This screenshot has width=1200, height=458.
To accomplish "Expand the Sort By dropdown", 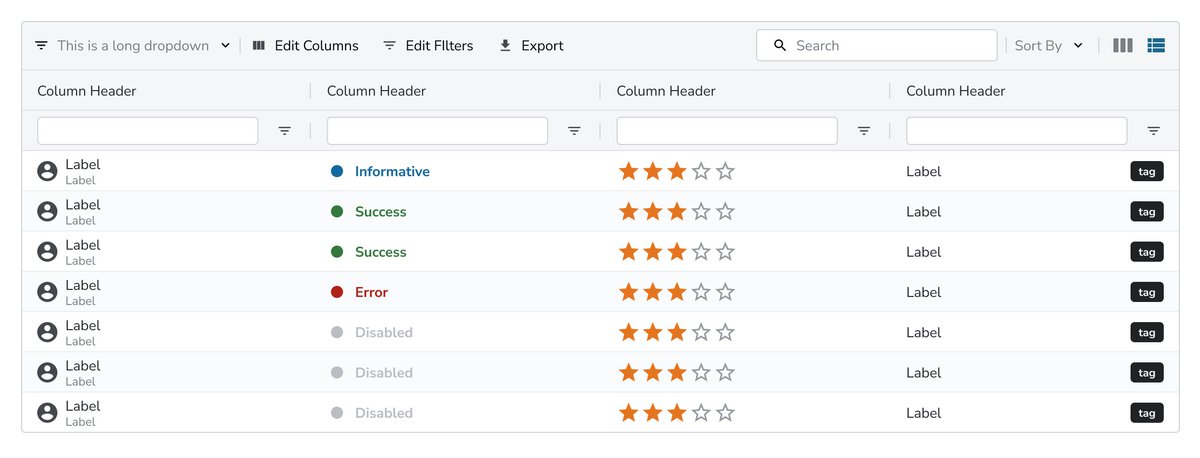I will (x=1049, y=46).
